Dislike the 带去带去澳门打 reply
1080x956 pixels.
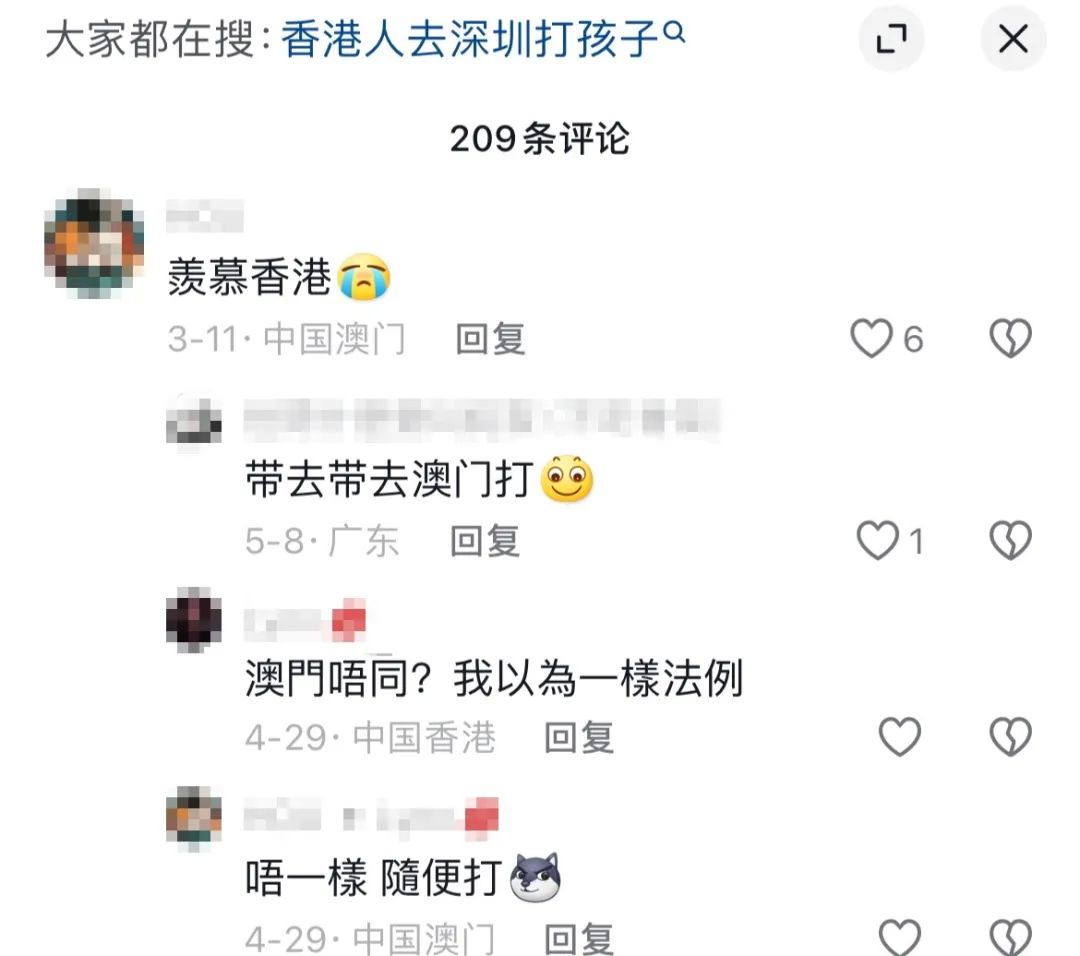(x=1010, y=539)
